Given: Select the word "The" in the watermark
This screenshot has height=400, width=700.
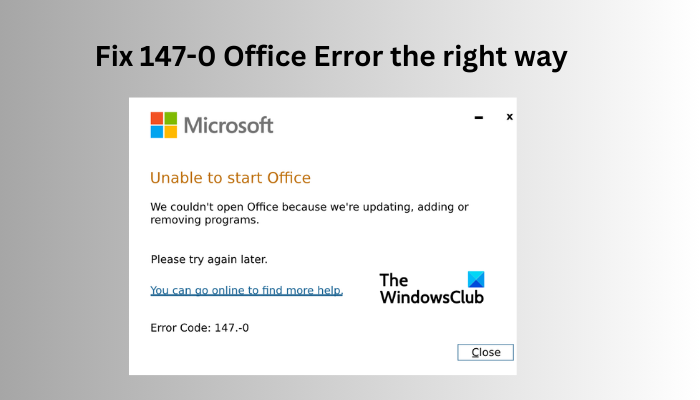Looking at the screenshot, I should (x=394, y=281).
